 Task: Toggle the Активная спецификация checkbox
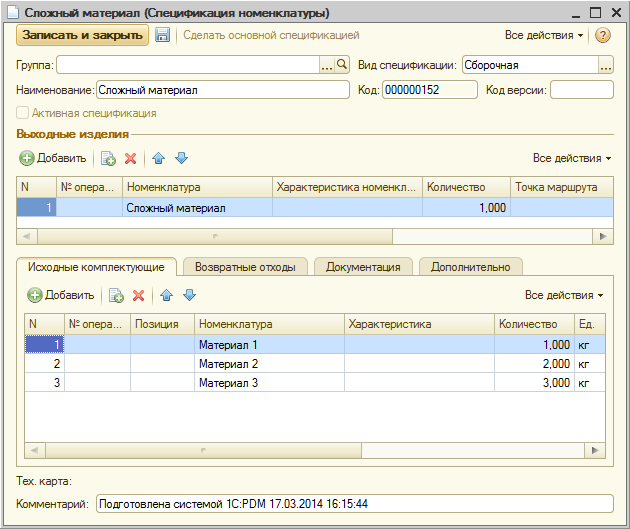(22, 113)
